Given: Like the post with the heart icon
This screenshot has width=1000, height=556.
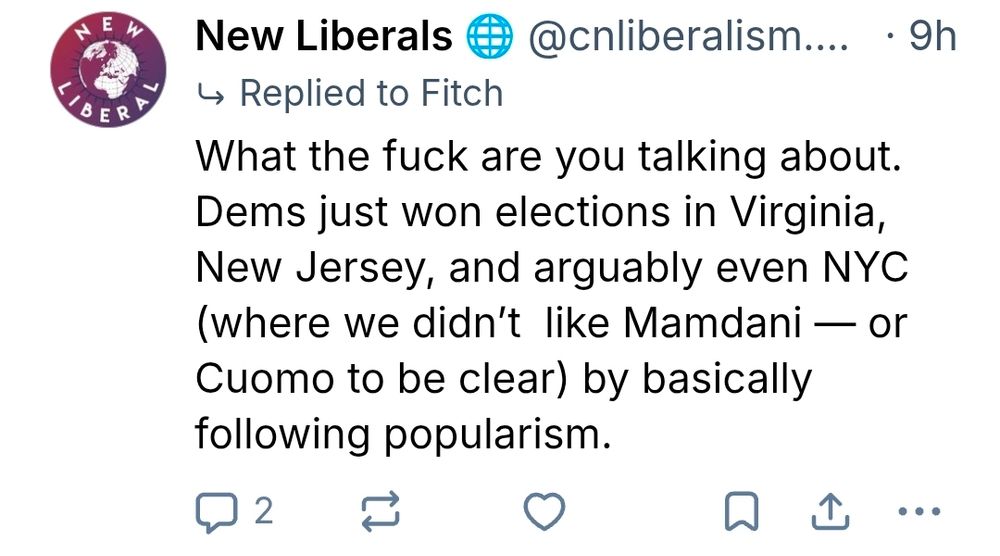Looking at the screenshot, I should pyautogui.click(x=544, y=513).
